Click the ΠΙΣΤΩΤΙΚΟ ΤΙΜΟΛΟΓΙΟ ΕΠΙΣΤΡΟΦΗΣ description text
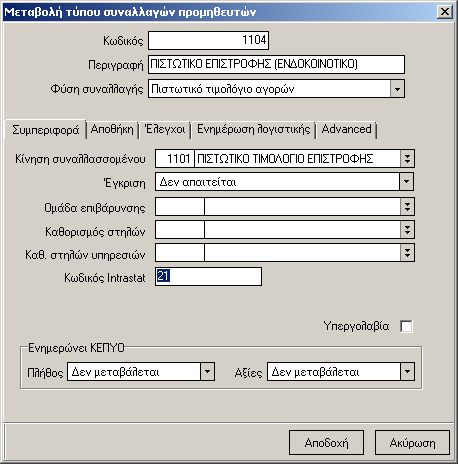This screenshot has height=464, width=458. (285, 159)
